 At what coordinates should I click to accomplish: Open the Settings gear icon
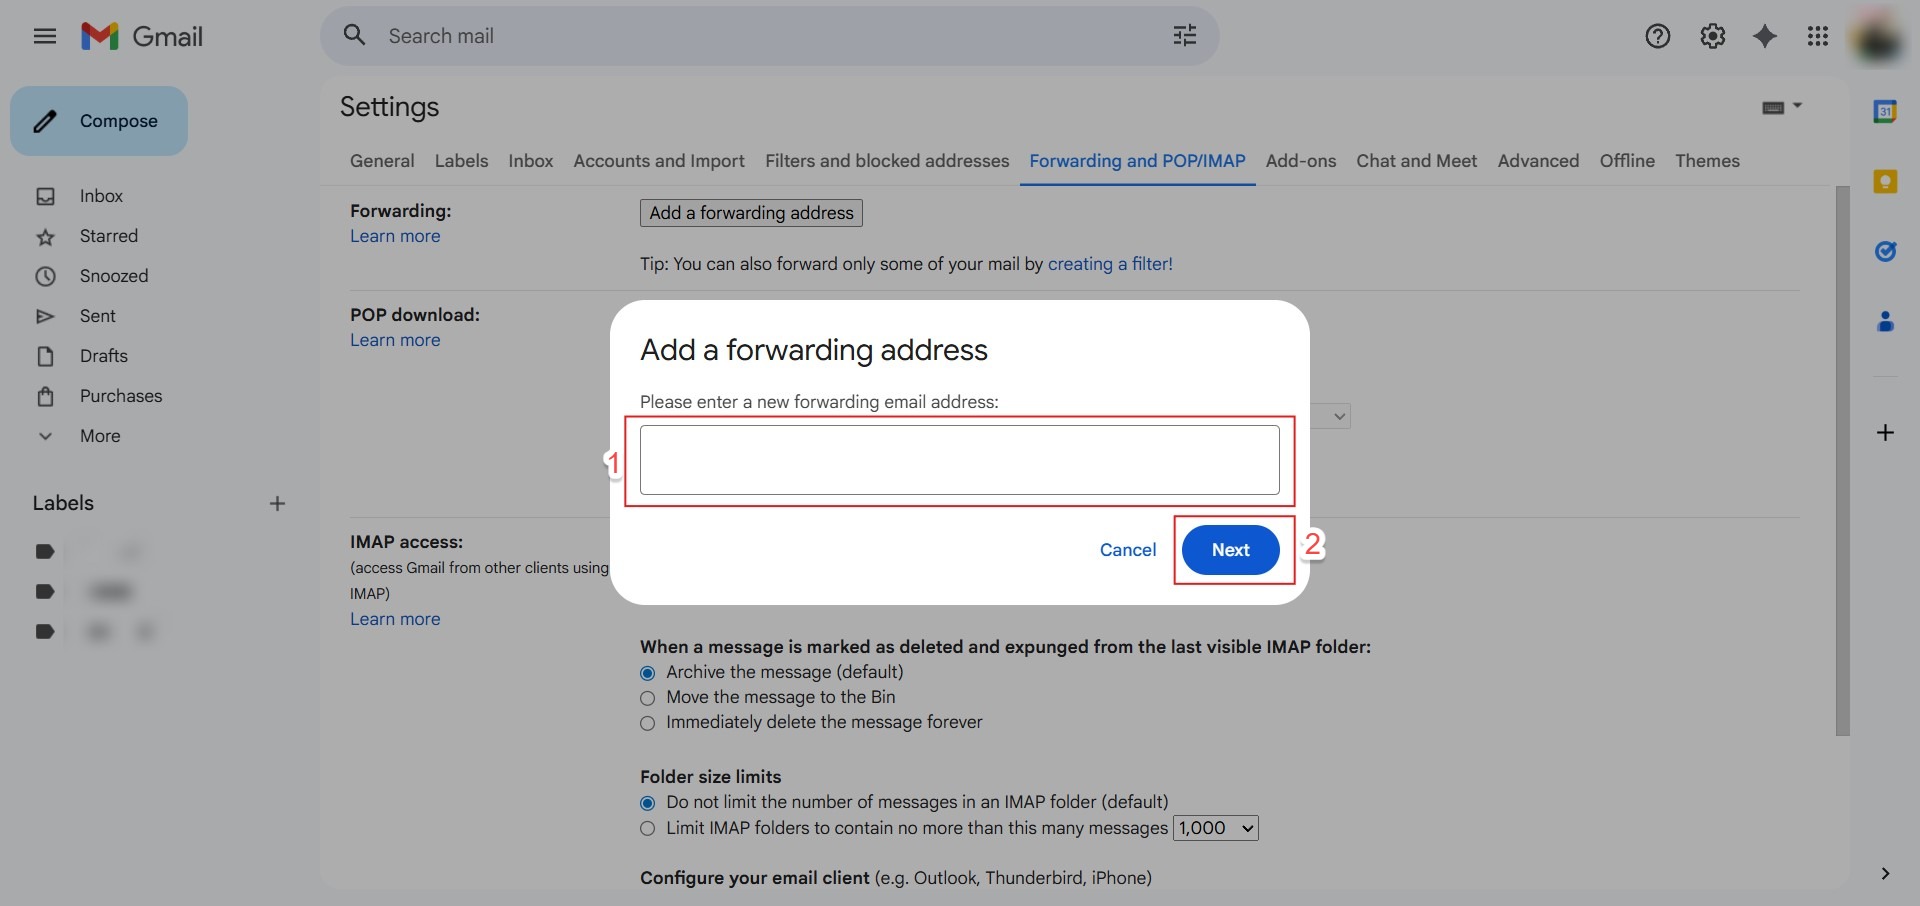point(1712,37)
